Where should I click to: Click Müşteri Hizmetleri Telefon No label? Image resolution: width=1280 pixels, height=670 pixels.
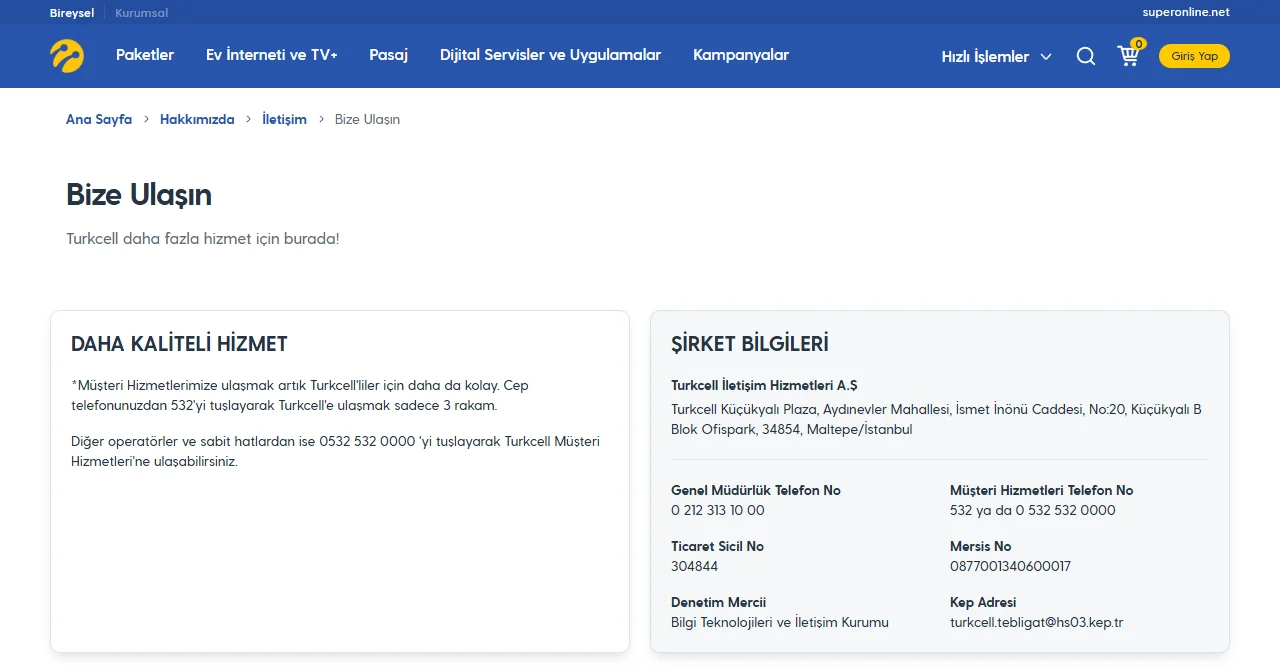point(1042,490)
